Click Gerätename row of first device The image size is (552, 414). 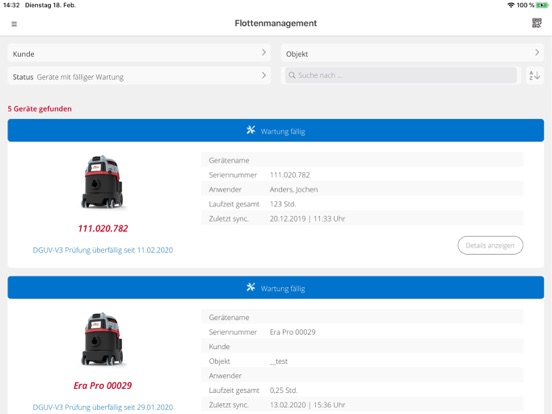pyautogui.click(x=362, y=160)
